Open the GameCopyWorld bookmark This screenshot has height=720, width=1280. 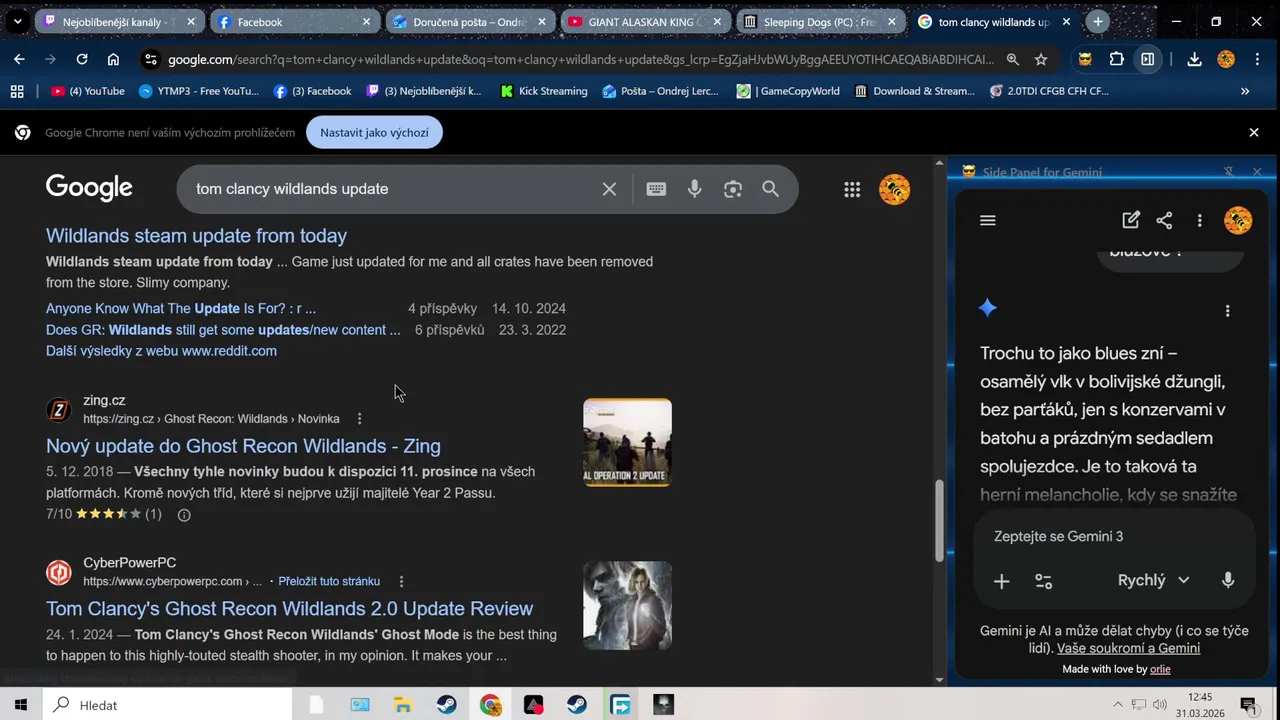coord(788,91)
